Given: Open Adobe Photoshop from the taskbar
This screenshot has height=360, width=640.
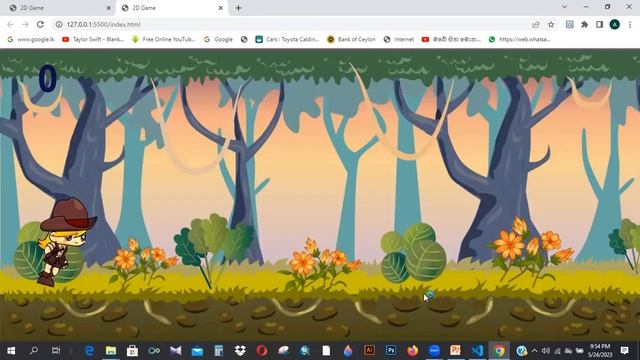Looking at the screenshot, I should [x=391, y=351].
